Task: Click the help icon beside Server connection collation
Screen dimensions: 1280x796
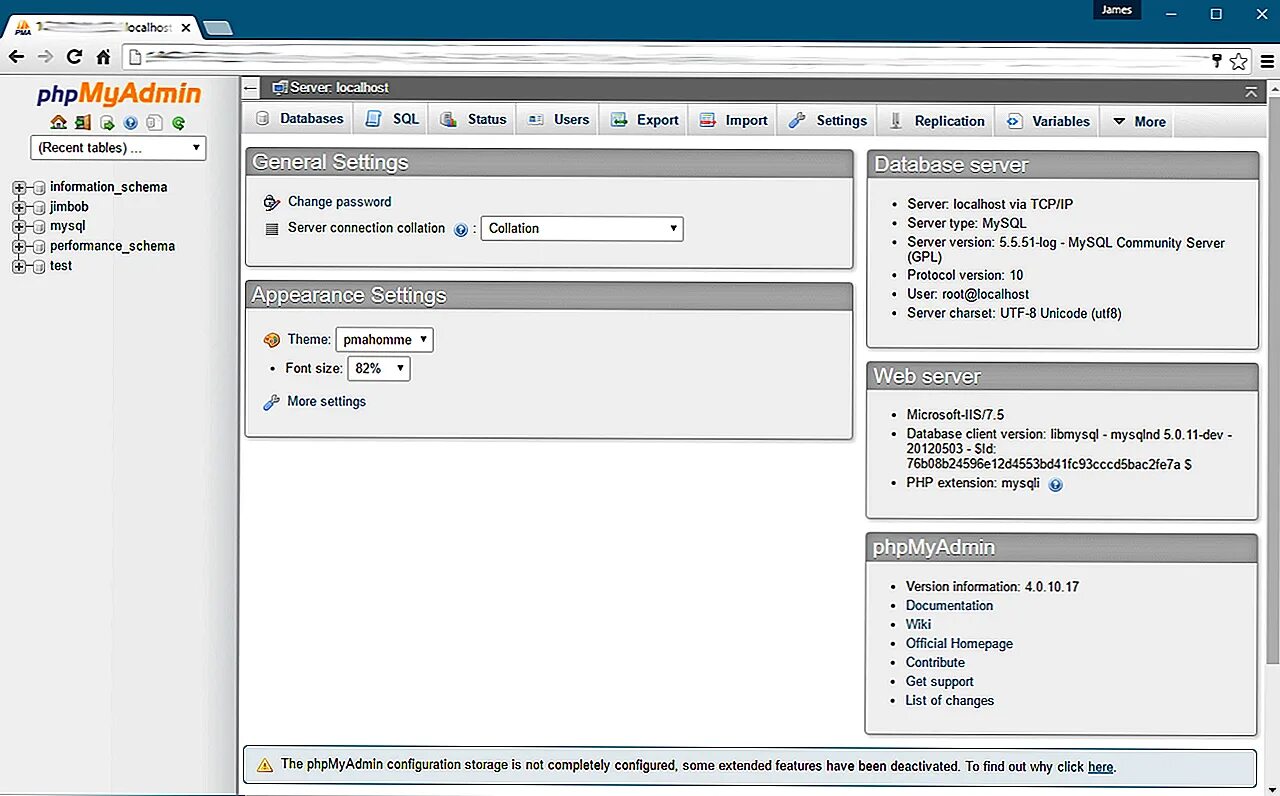Action: pyautogui.click(x=461, y=229)
